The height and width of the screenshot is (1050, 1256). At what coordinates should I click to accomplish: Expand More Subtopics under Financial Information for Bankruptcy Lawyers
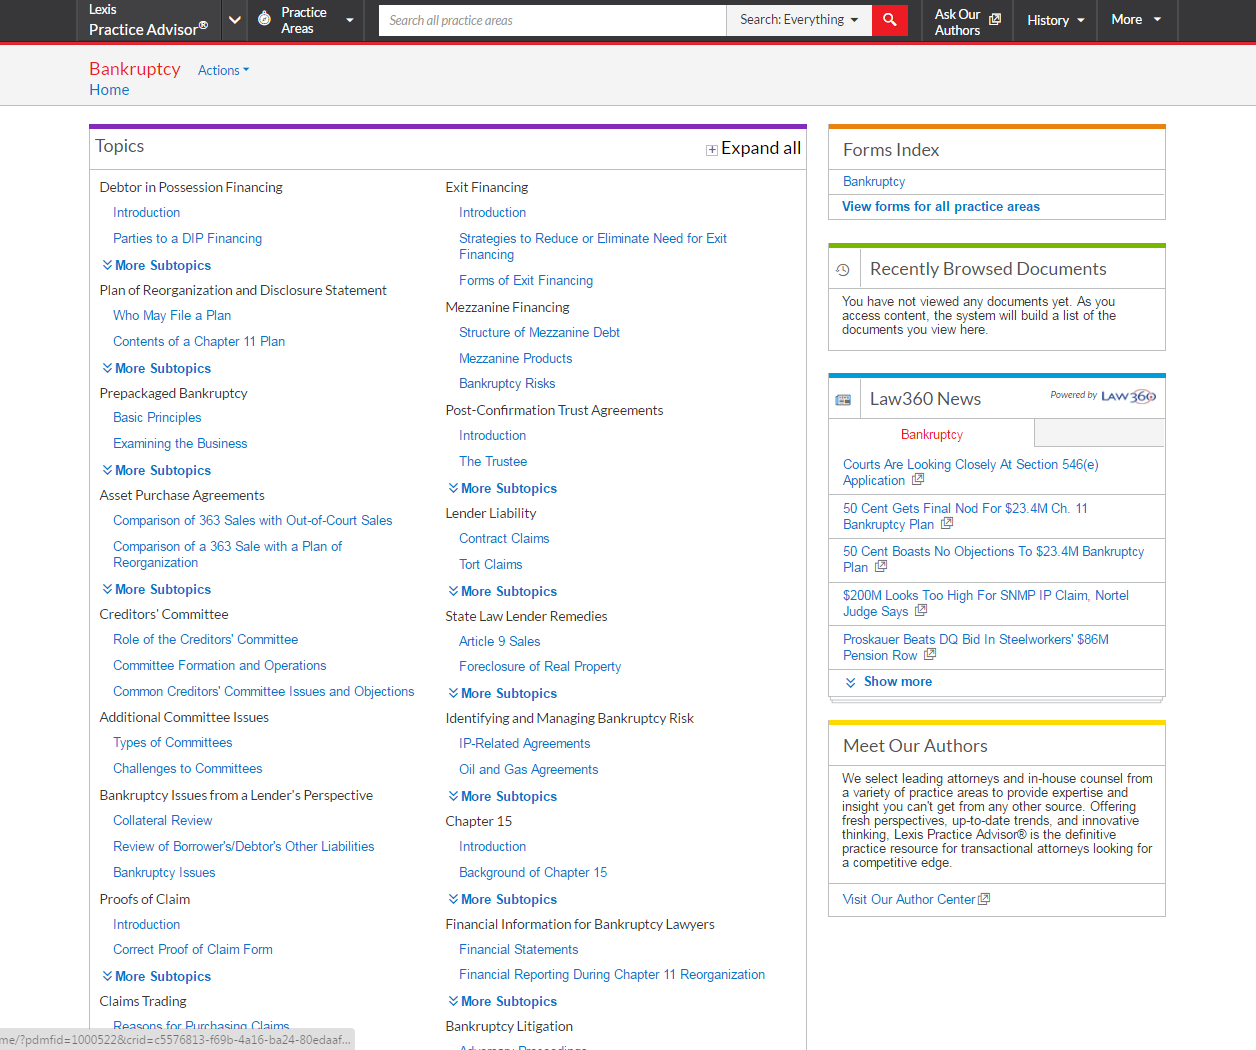(x=503, y=1001)
